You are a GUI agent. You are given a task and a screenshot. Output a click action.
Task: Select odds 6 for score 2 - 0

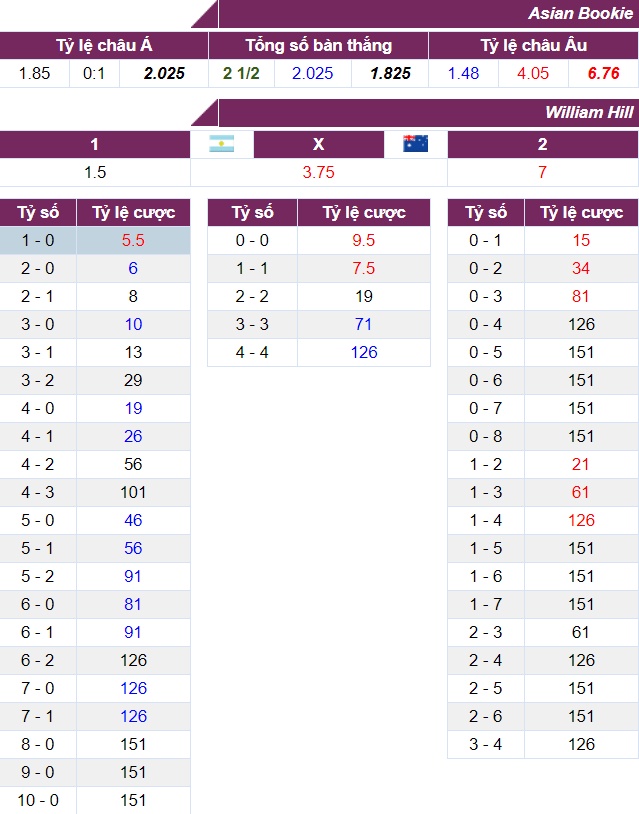pos(133,268)
